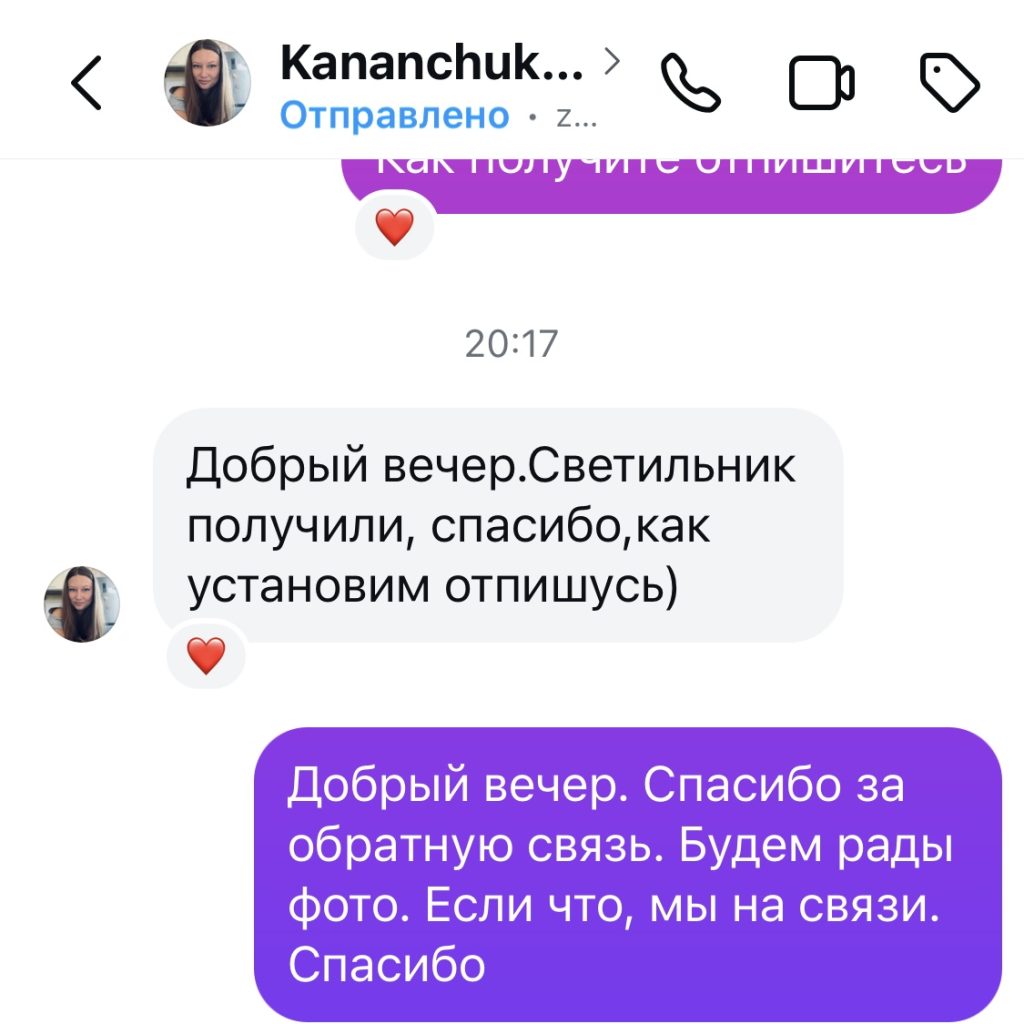
Task: Tap 'установим отпишусь)' line in gray bubble
Action: pyautogui.click(x=432, y=586)
